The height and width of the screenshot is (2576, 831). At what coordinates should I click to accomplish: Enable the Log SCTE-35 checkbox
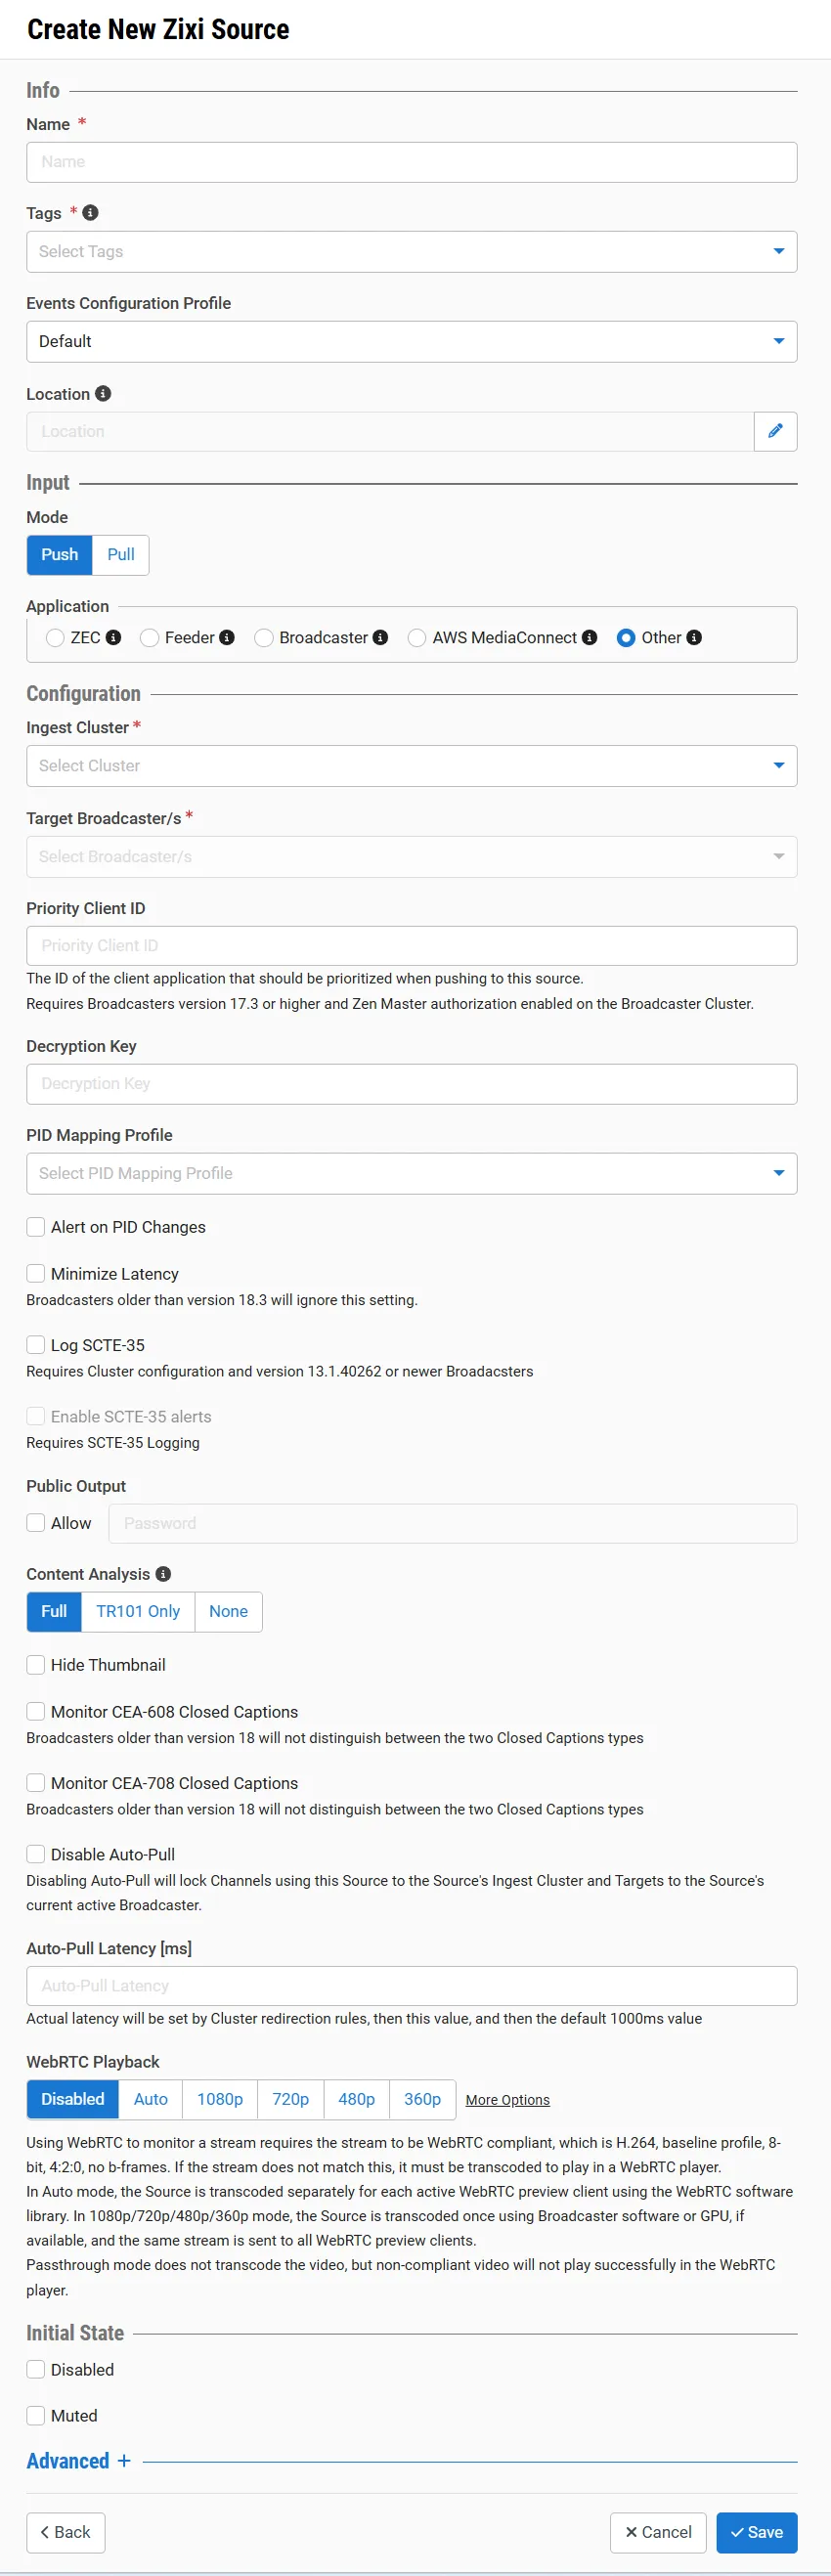36,1345
